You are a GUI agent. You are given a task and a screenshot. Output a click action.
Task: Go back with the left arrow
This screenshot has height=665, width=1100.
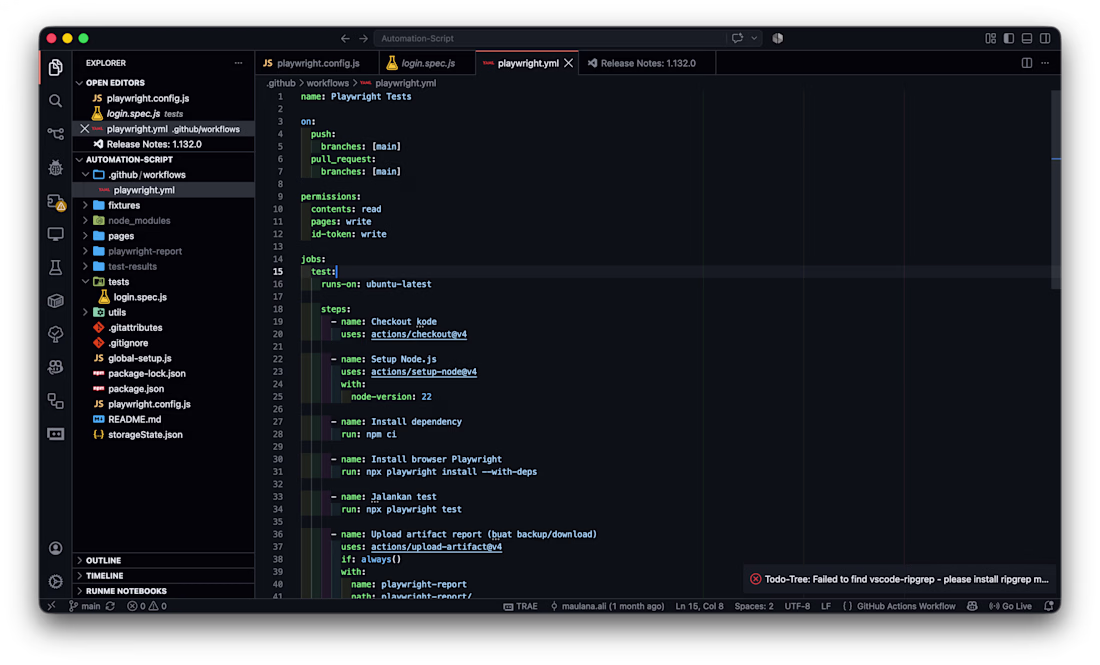coord(345,39)
